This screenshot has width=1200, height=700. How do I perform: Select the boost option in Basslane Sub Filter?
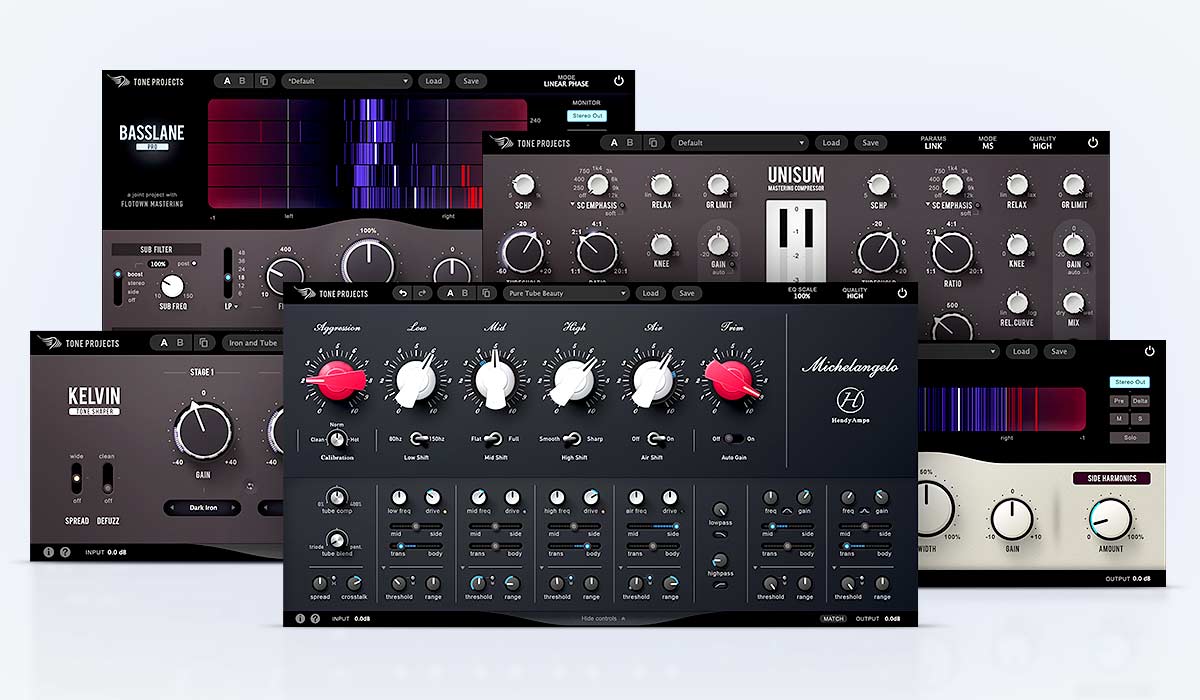137,274
